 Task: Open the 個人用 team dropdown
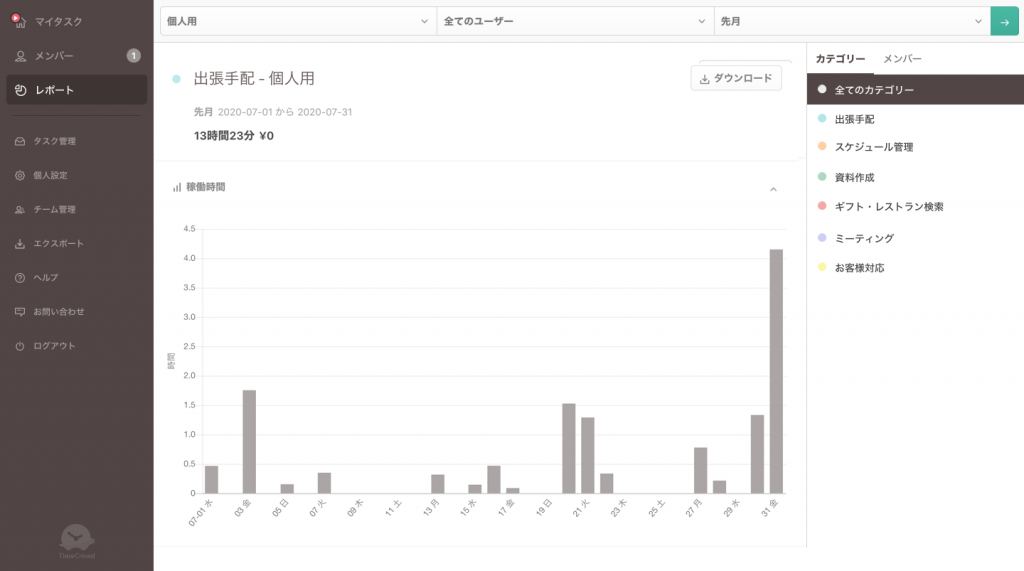(297, 21)
